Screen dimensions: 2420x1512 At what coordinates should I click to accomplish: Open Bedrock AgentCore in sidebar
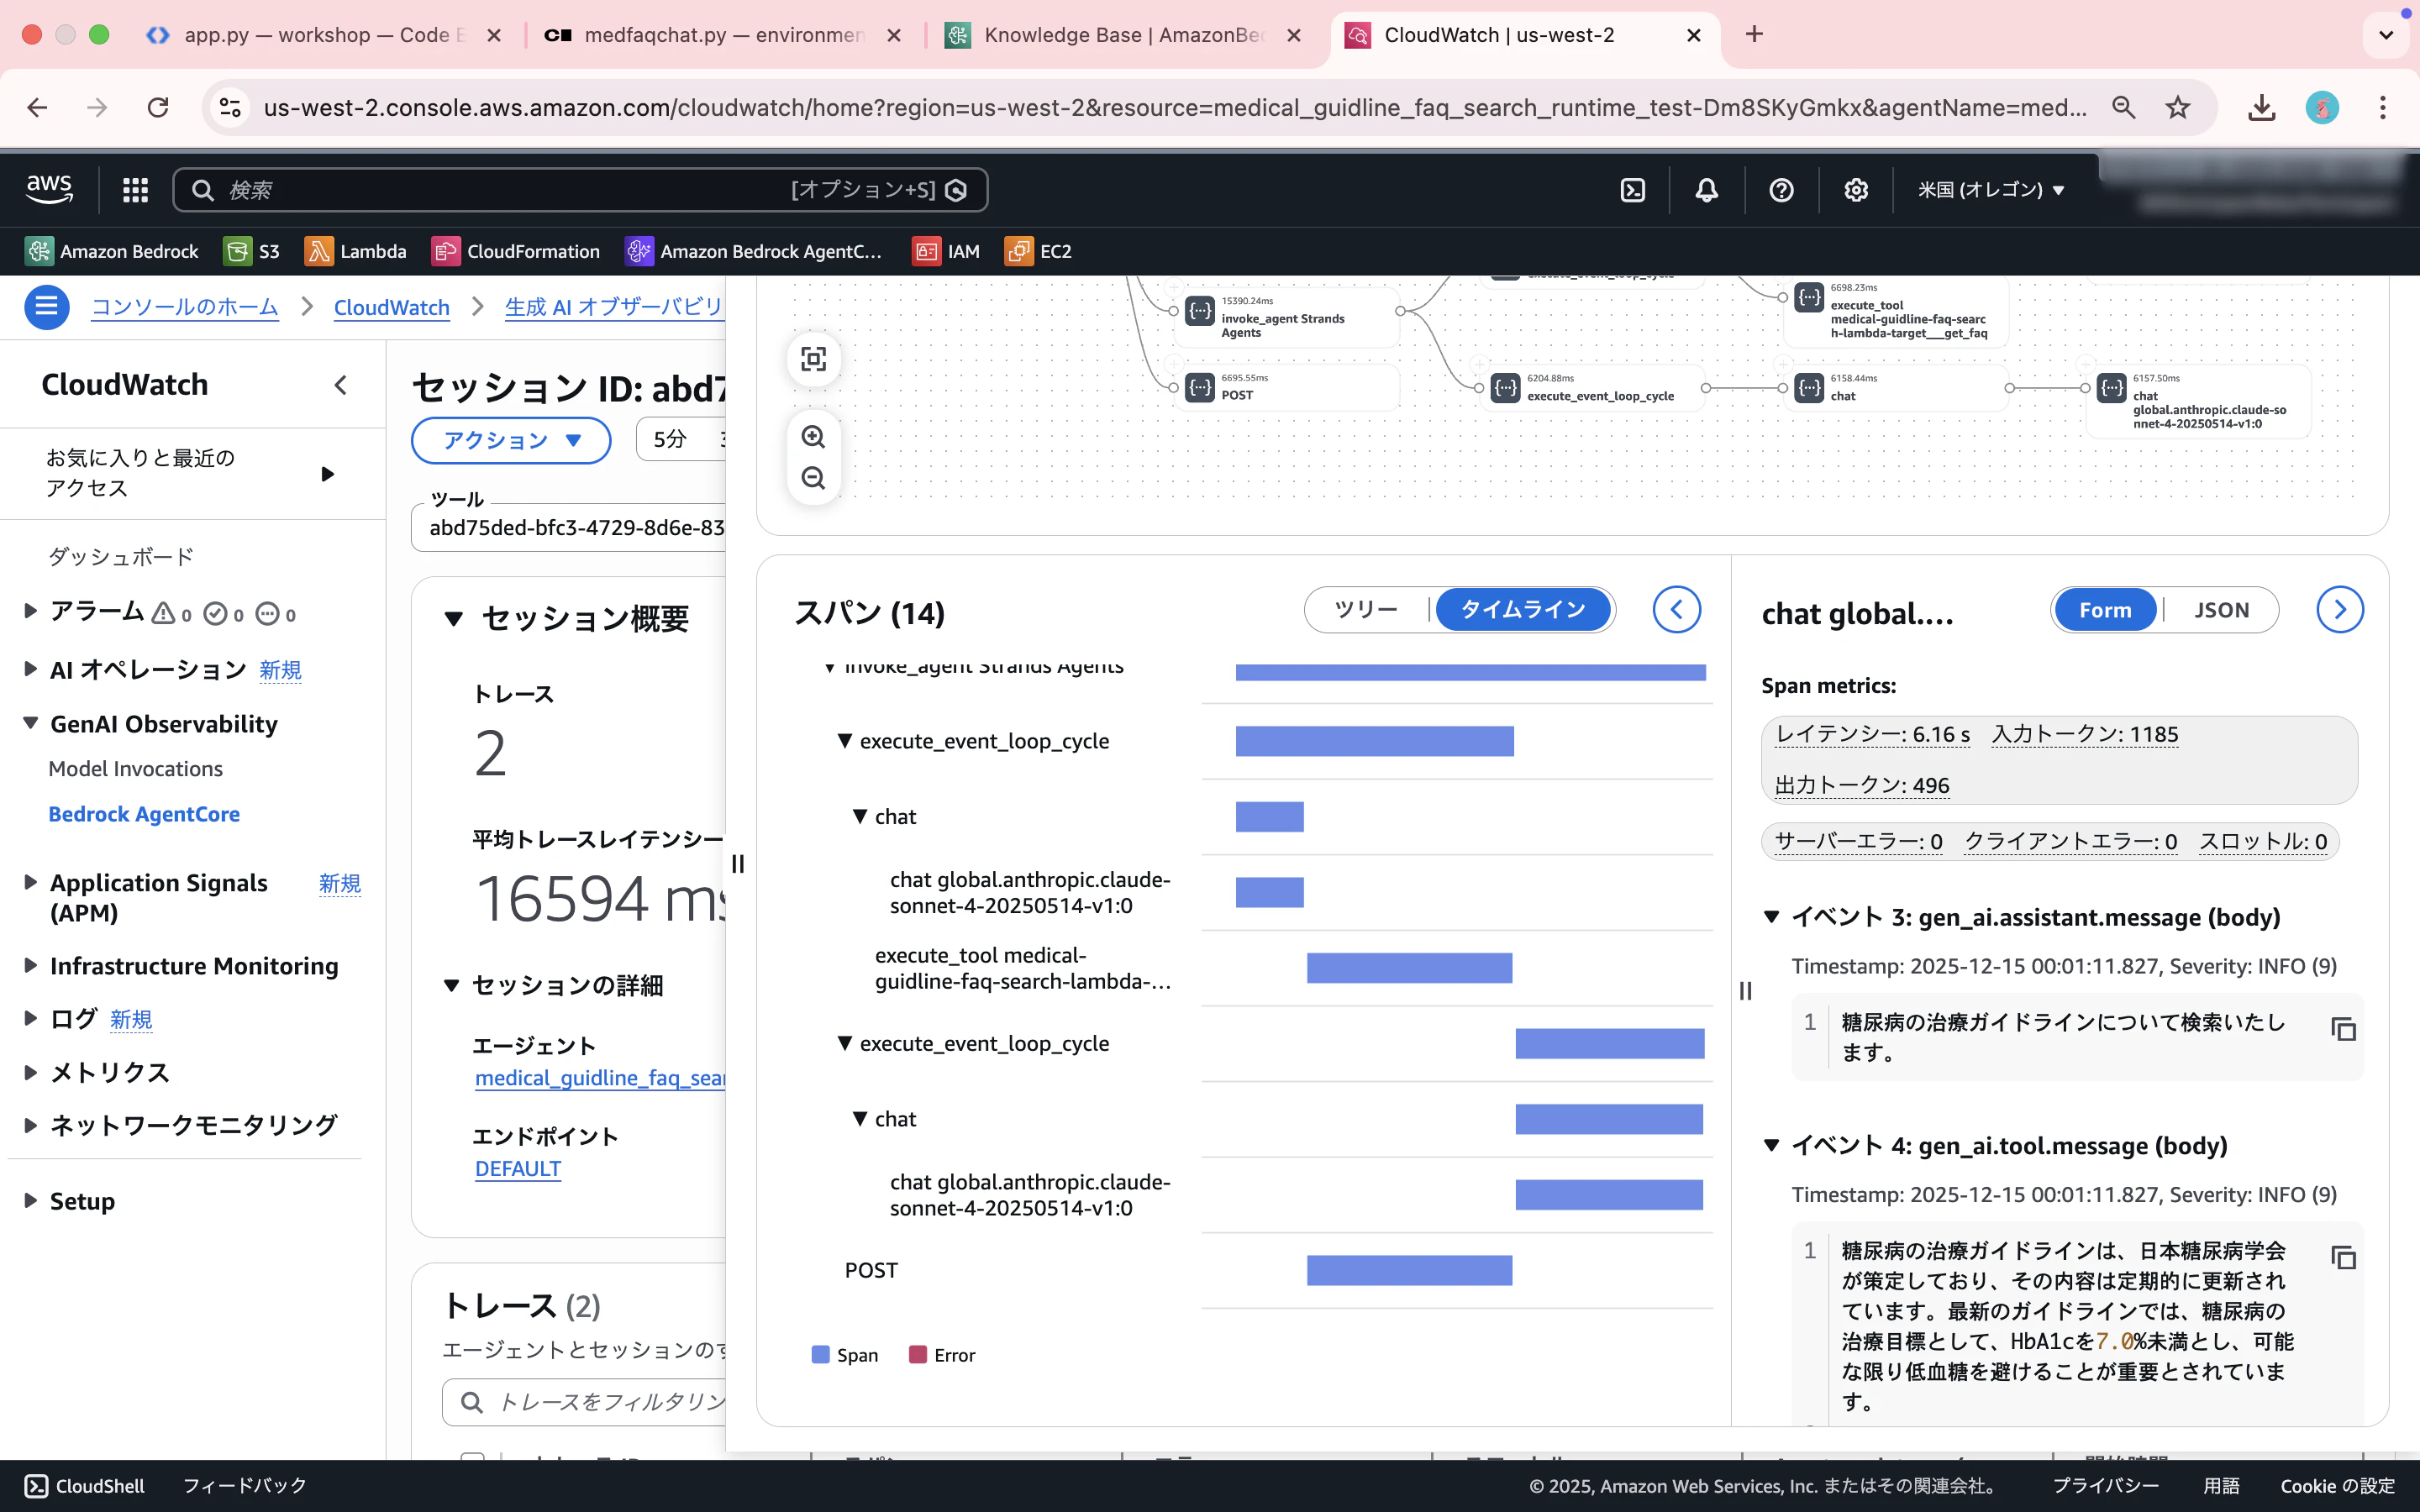click(x=144, y=814)
